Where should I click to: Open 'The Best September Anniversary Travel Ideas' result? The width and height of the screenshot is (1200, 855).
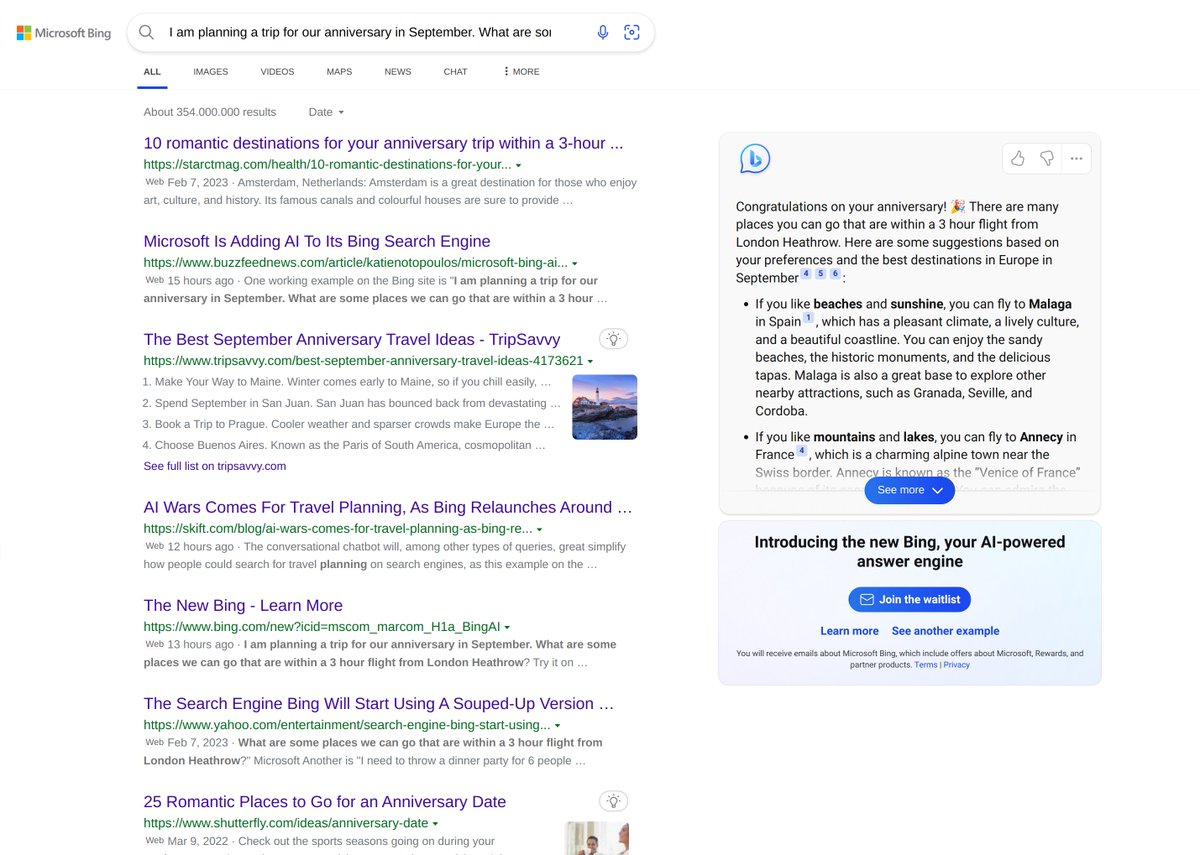(x=352, y=339)
